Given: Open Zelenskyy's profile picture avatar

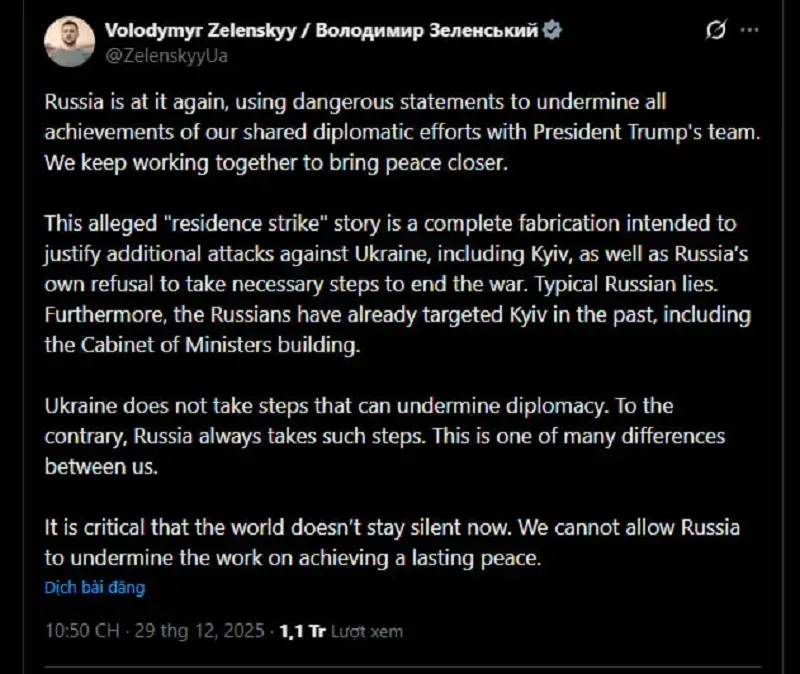Looking at the screenshot, I should click(70, 42).
